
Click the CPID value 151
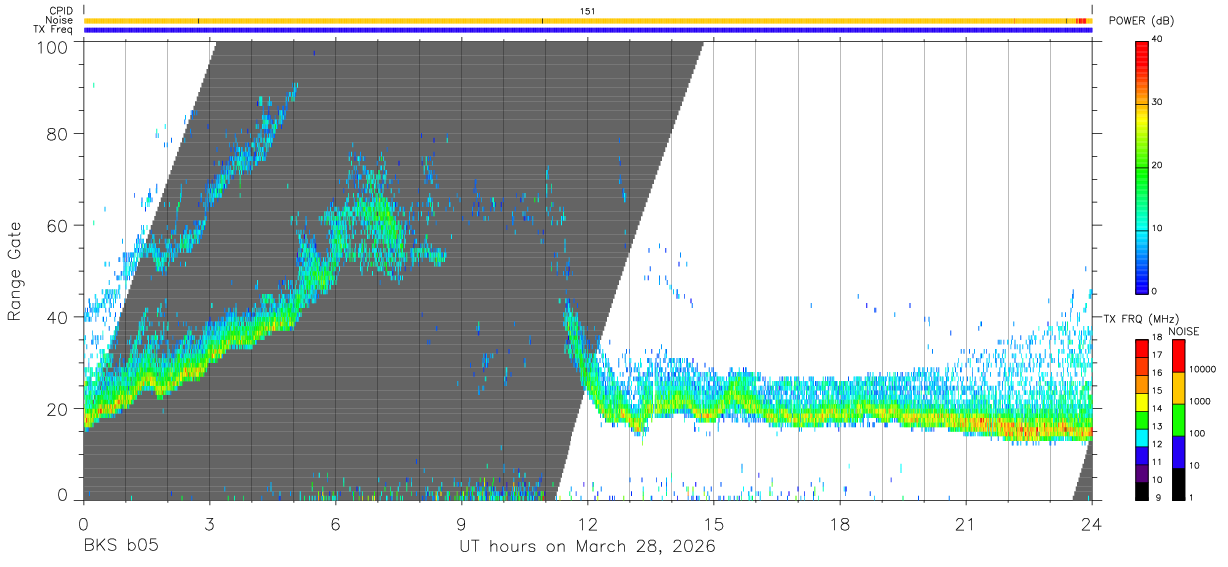[587, 11]
